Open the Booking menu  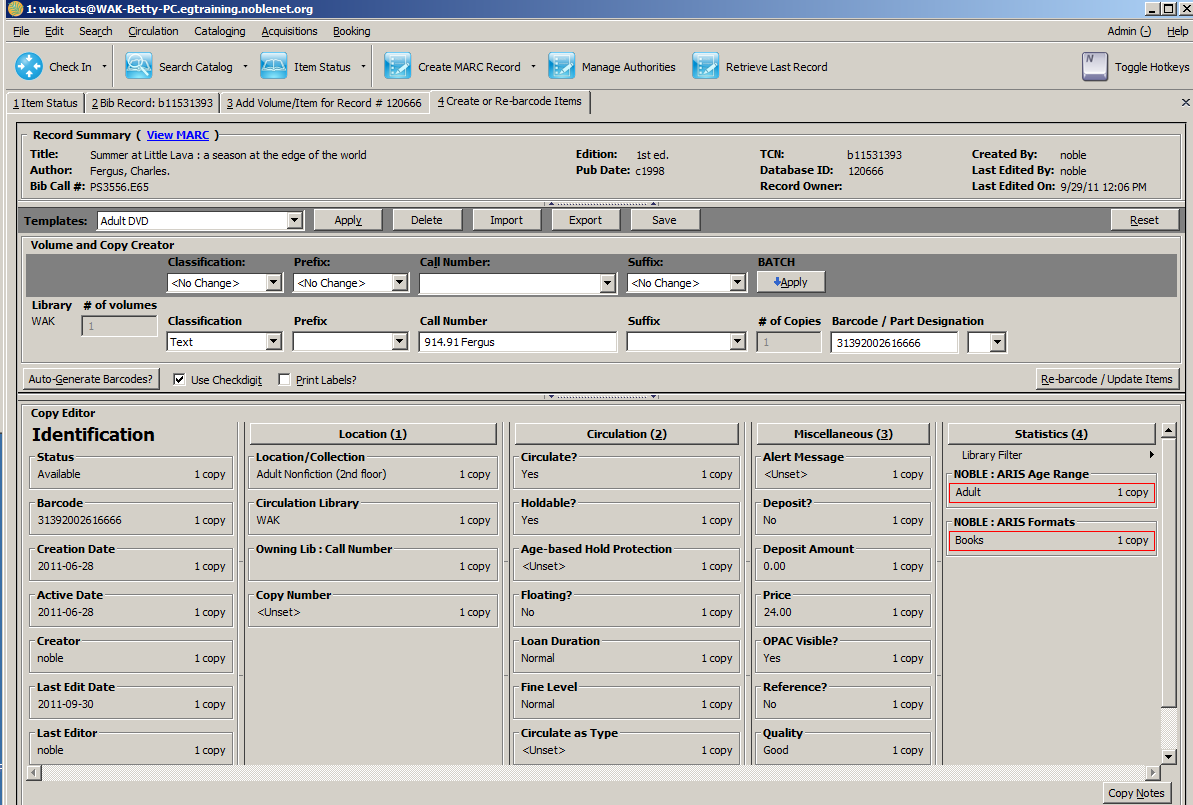click(x=352, y=31)
